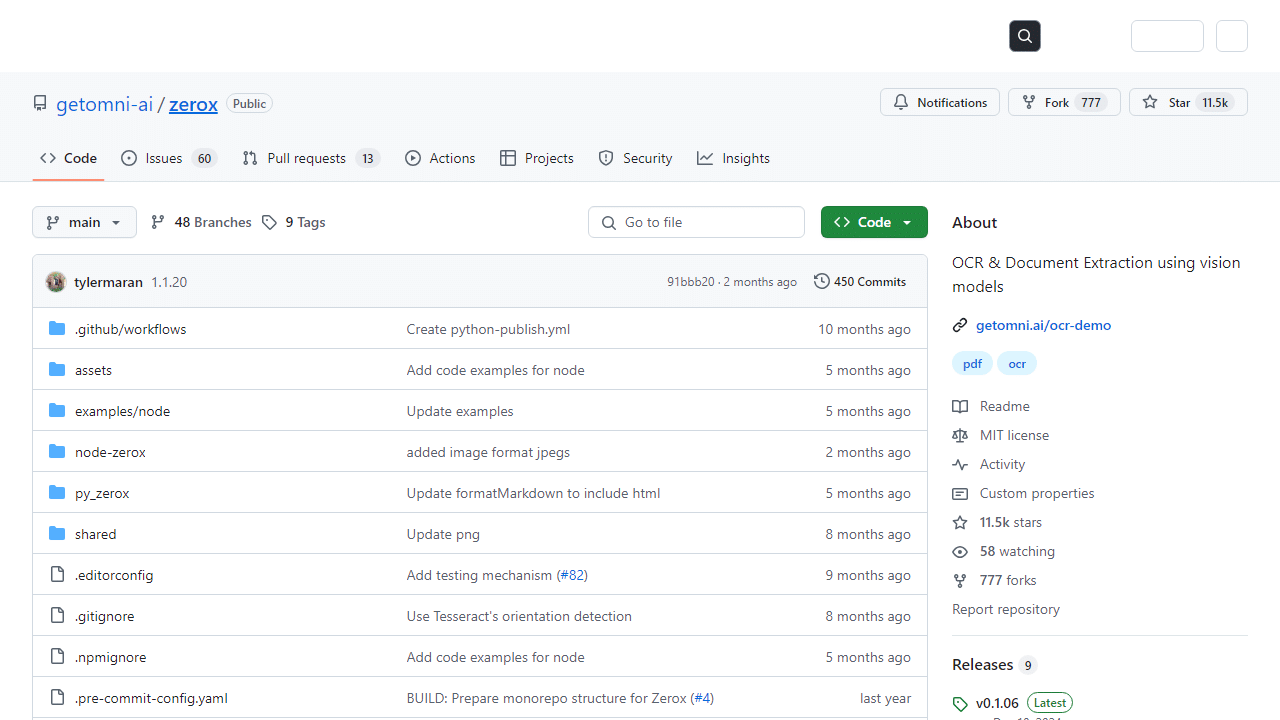The height and width of the screenshot is (720, 1280).
Task: Click file icon next to .editorconfig
Action: click(57, 575)
